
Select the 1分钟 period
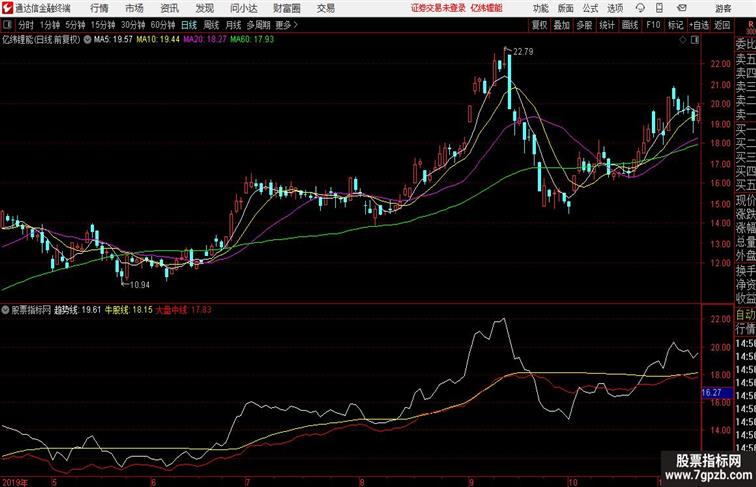click(x=50, y=25)
